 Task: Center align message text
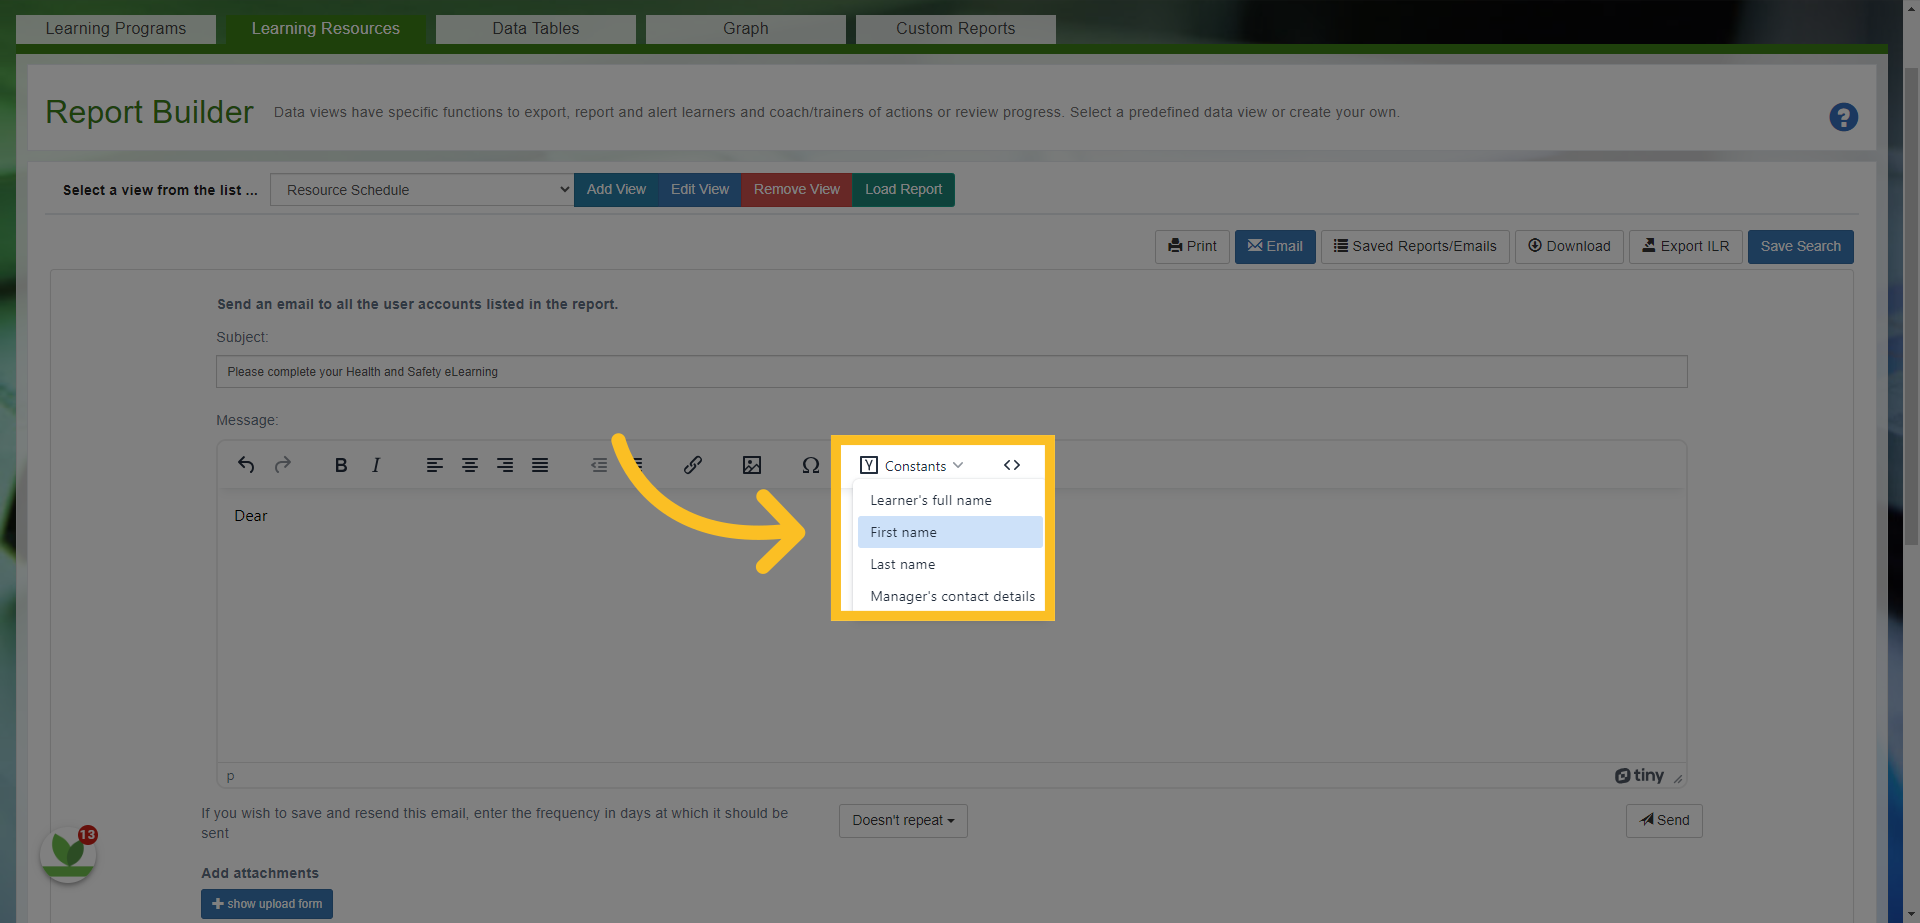tap(469, 465)
